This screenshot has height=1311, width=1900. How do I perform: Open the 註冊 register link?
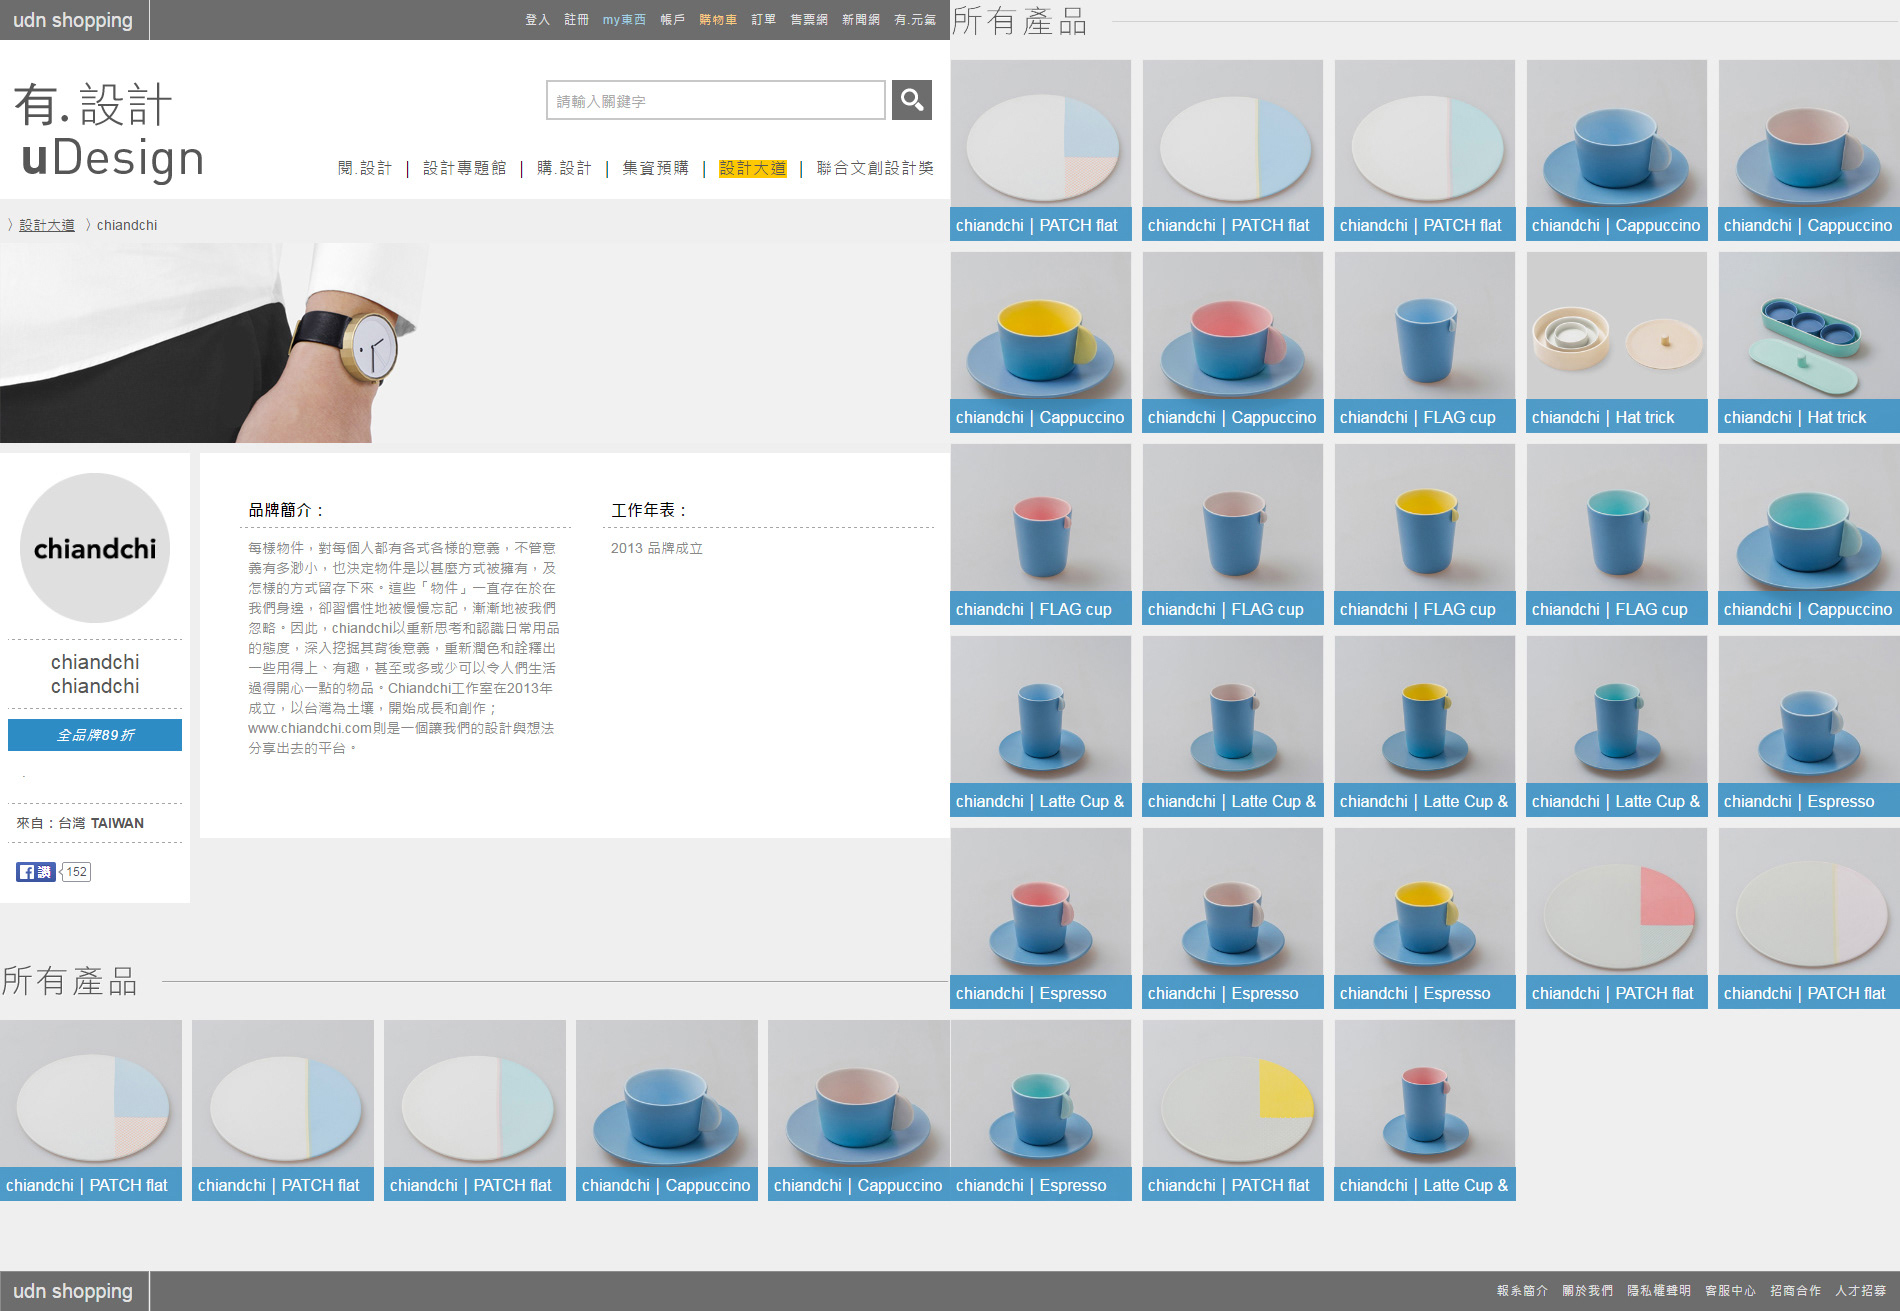576,20
